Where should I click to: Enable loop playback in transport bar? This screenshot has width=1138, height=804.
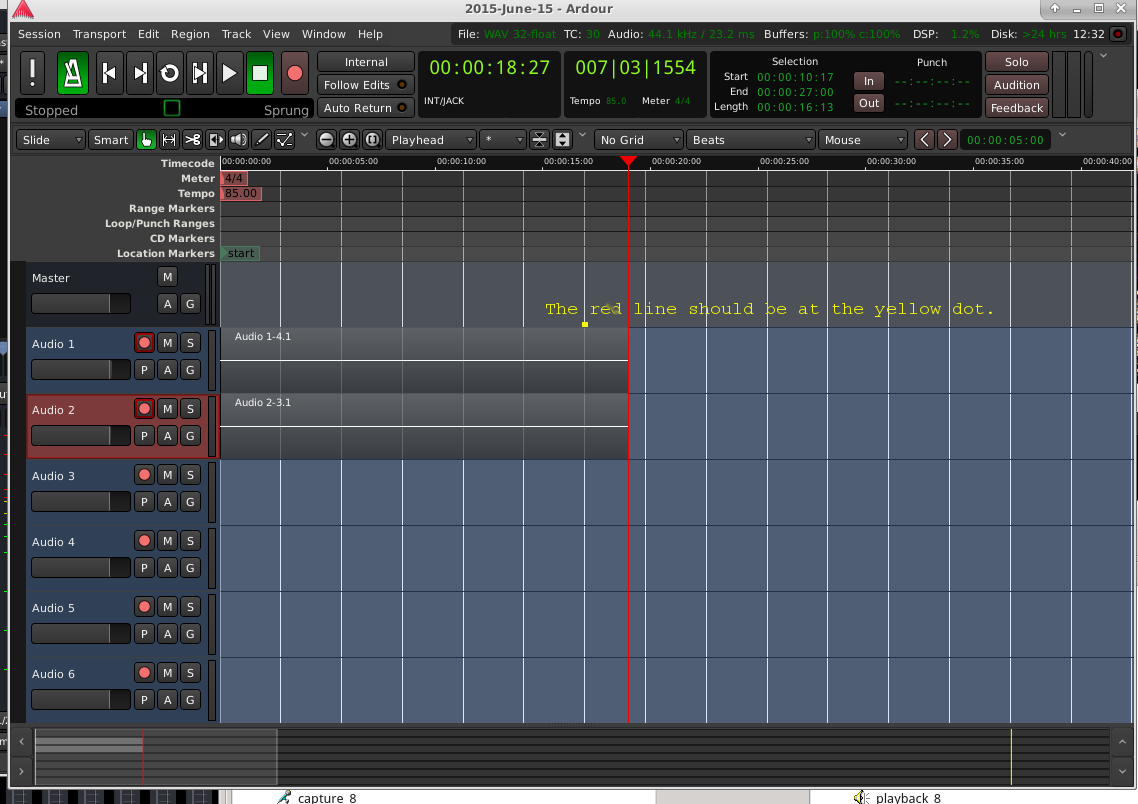pos(170,72)
